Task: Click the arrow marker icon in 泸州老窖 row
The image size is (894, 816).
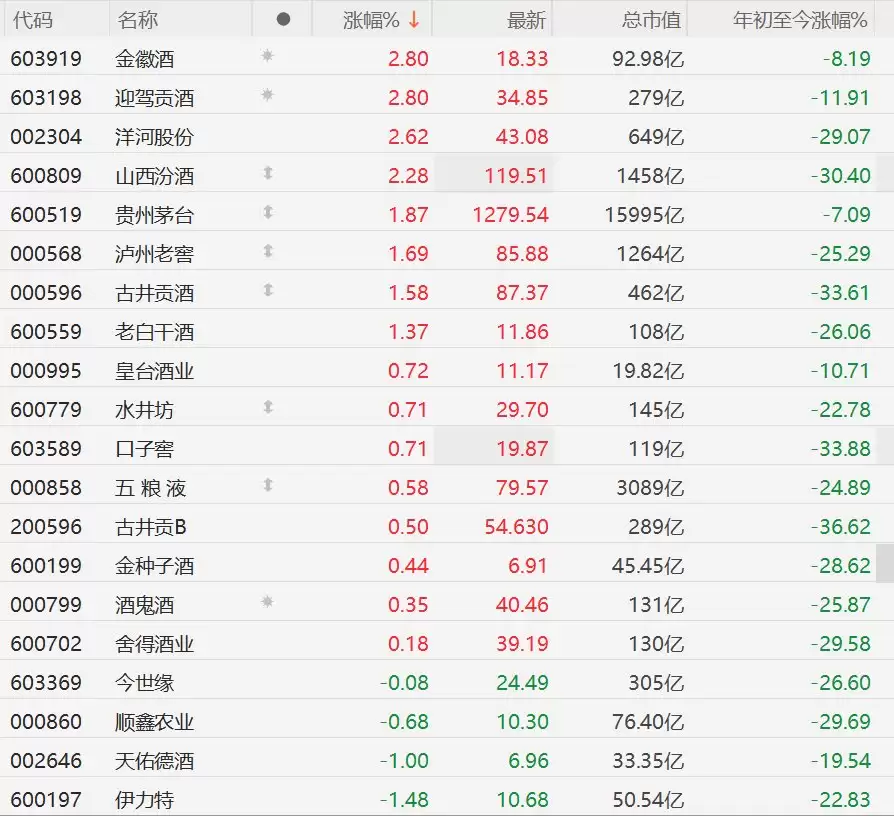Action: click(268, 251)
